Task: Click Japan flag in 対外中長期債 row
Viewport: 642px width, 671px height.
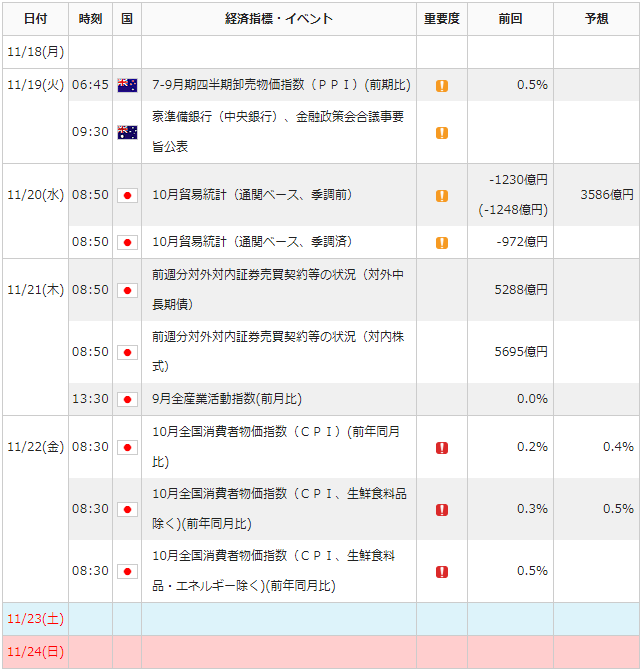Action: tap(127, 291)
